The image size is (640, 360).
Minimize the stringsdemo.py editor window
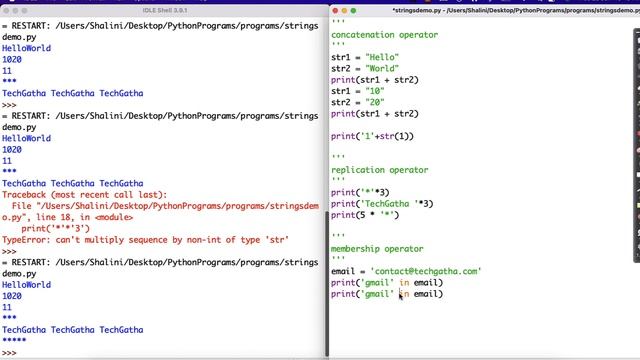(x=344, y=11)
